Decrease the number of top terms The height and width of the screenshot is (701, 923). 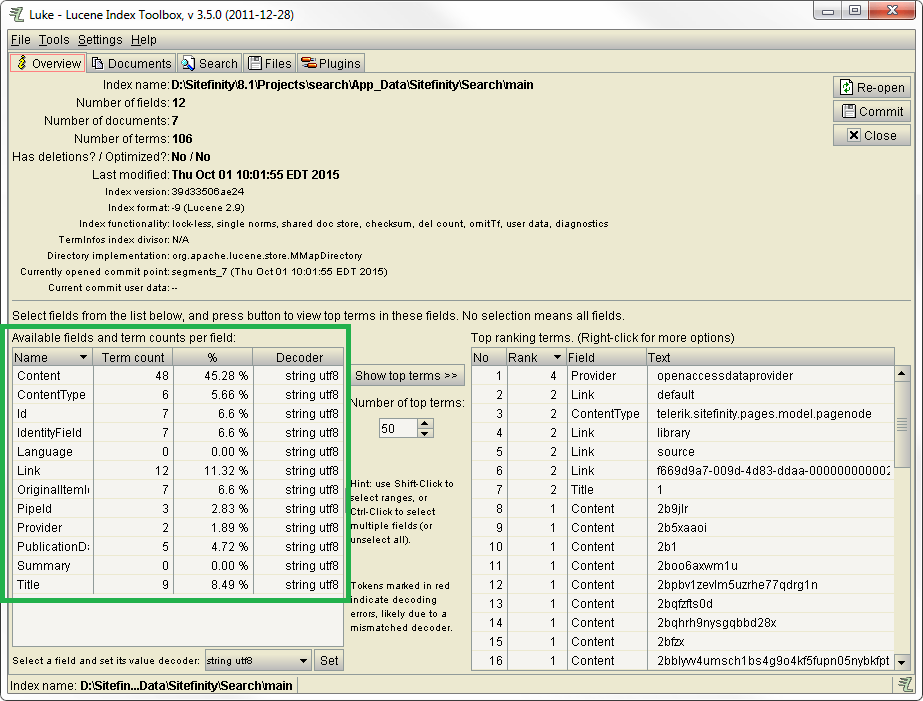click(425, 433)
